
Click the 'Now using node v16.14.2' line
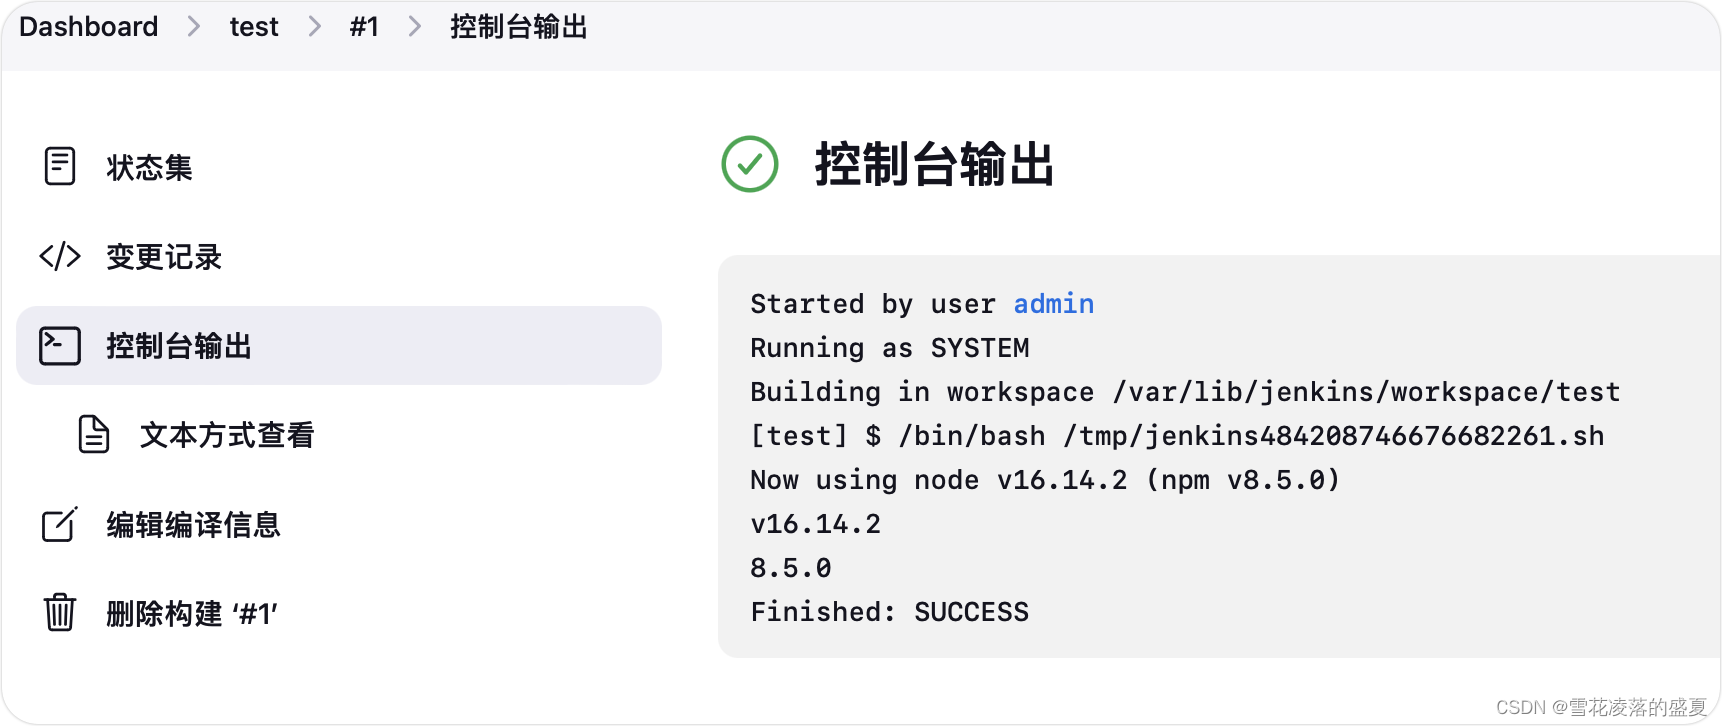(x=1045, y=480)
